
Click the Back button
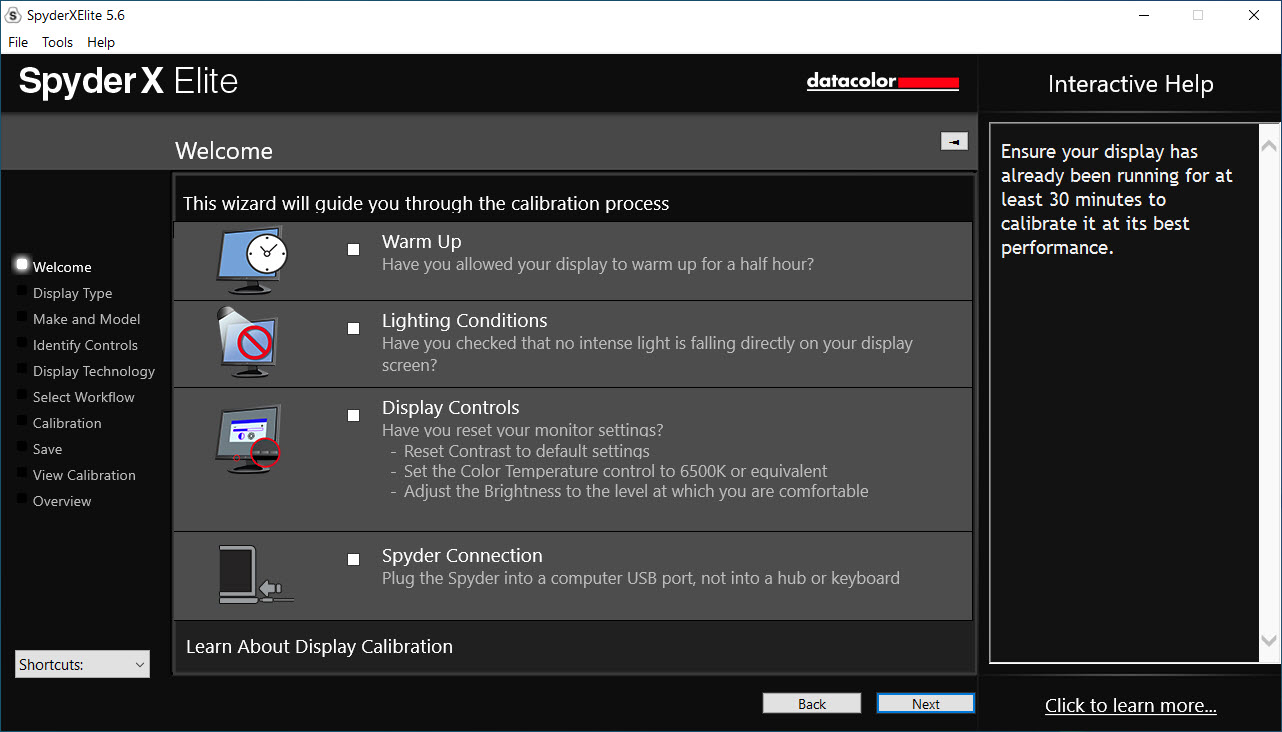pyautogui.click(x=812, y=704)
